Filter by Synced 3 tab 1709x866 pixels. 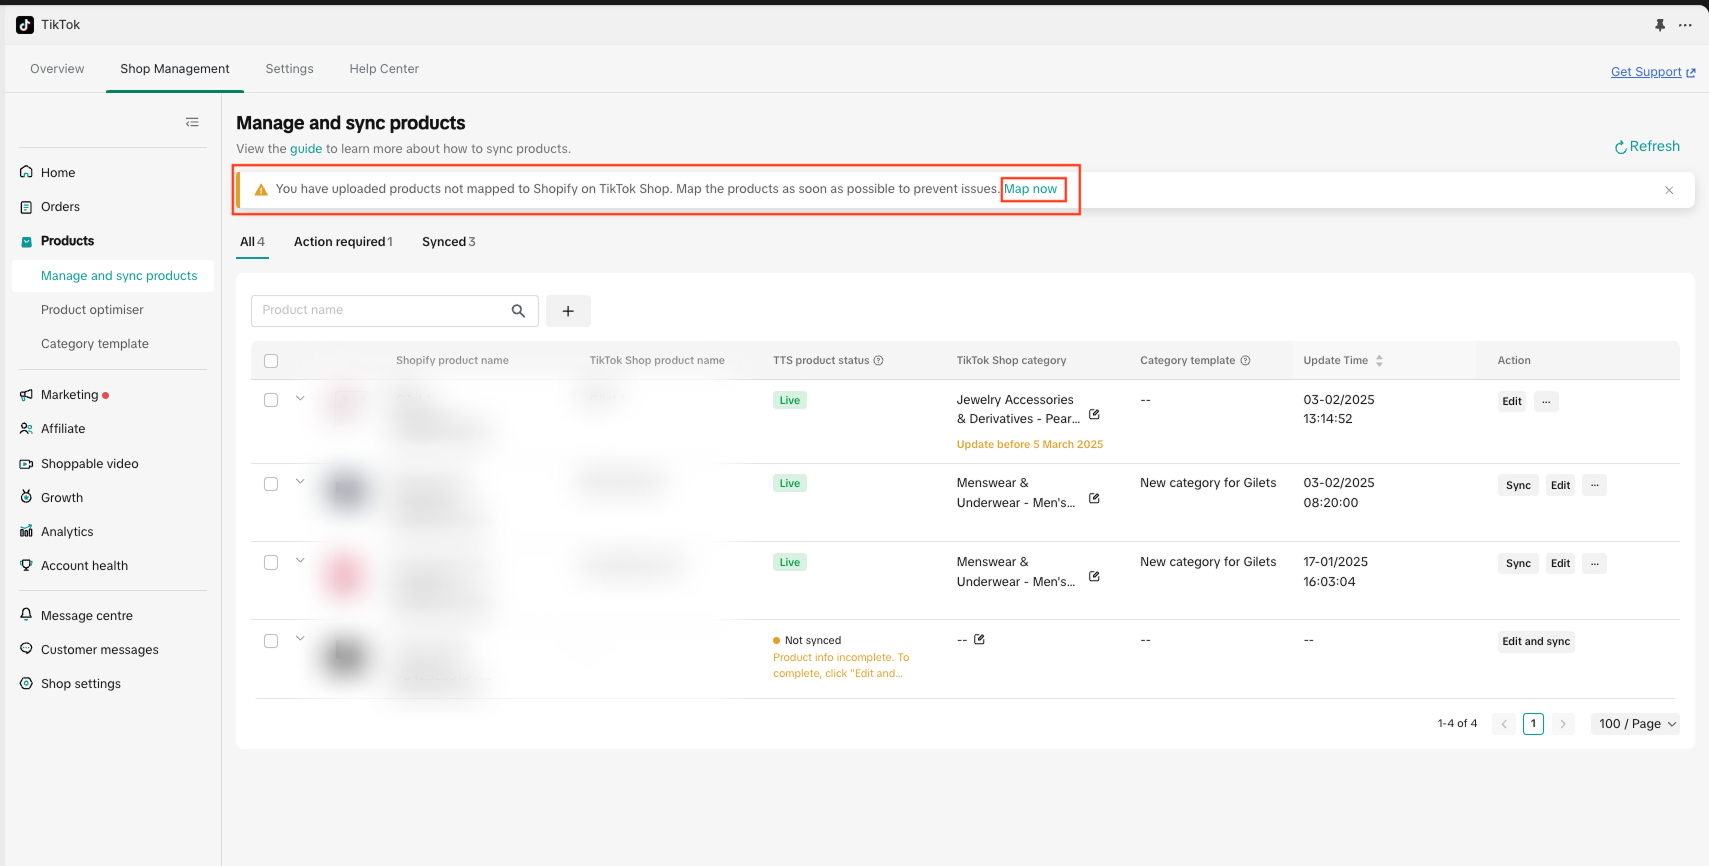(449, 242)
